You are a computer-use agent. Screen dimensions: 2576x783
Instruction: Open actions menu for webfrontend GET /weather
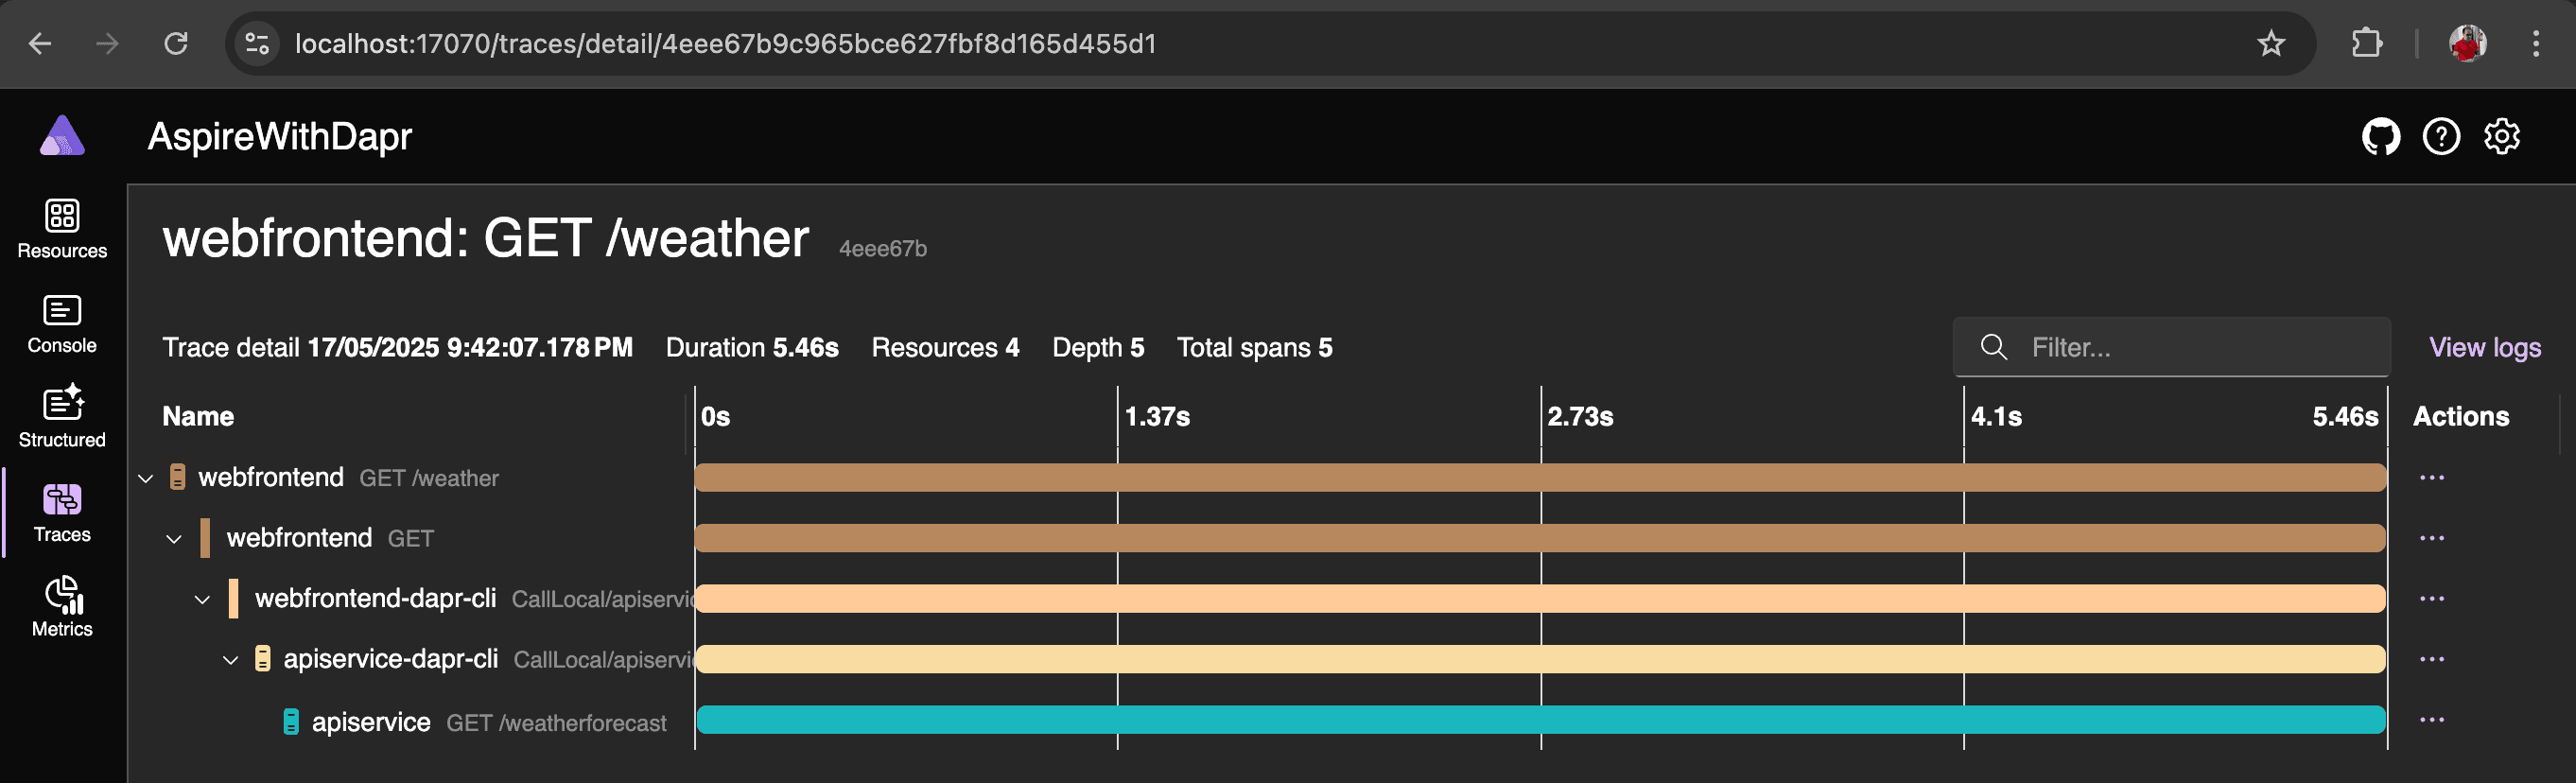(x=2432, y=478)
